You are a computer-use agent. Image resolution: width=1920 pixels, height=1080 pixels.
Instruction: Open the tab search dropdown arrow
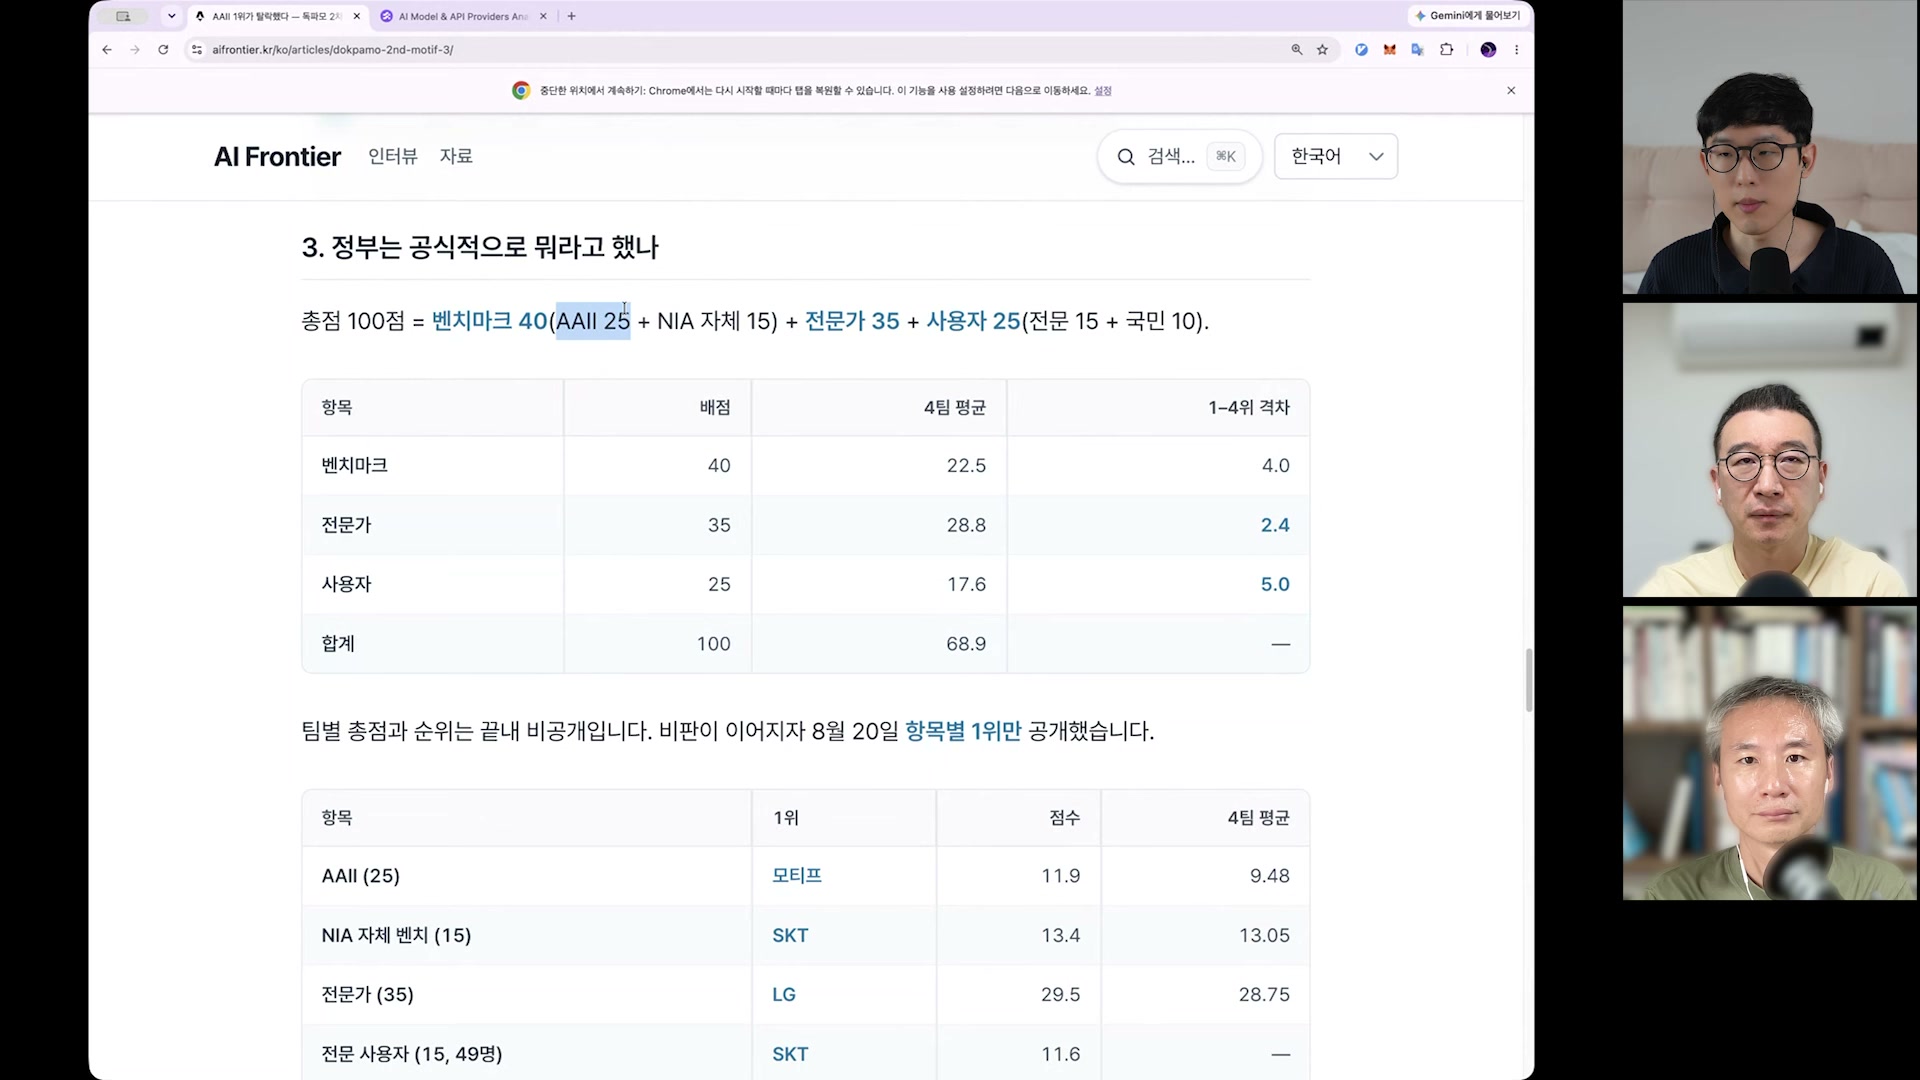click(x=172, y=16)
